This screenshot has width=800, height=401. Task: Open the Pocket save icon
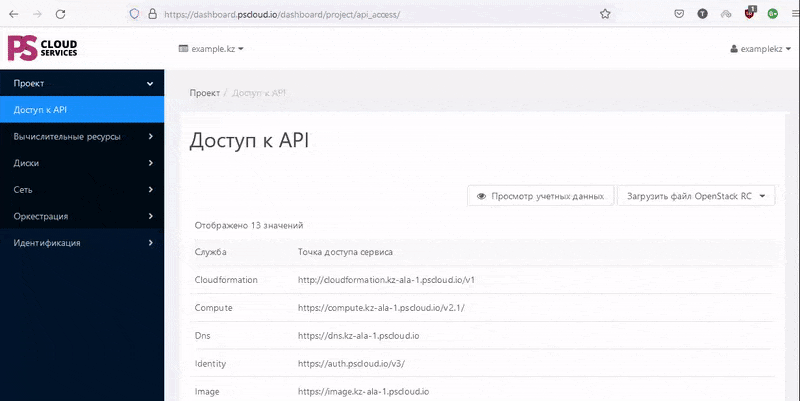point(679,14)
